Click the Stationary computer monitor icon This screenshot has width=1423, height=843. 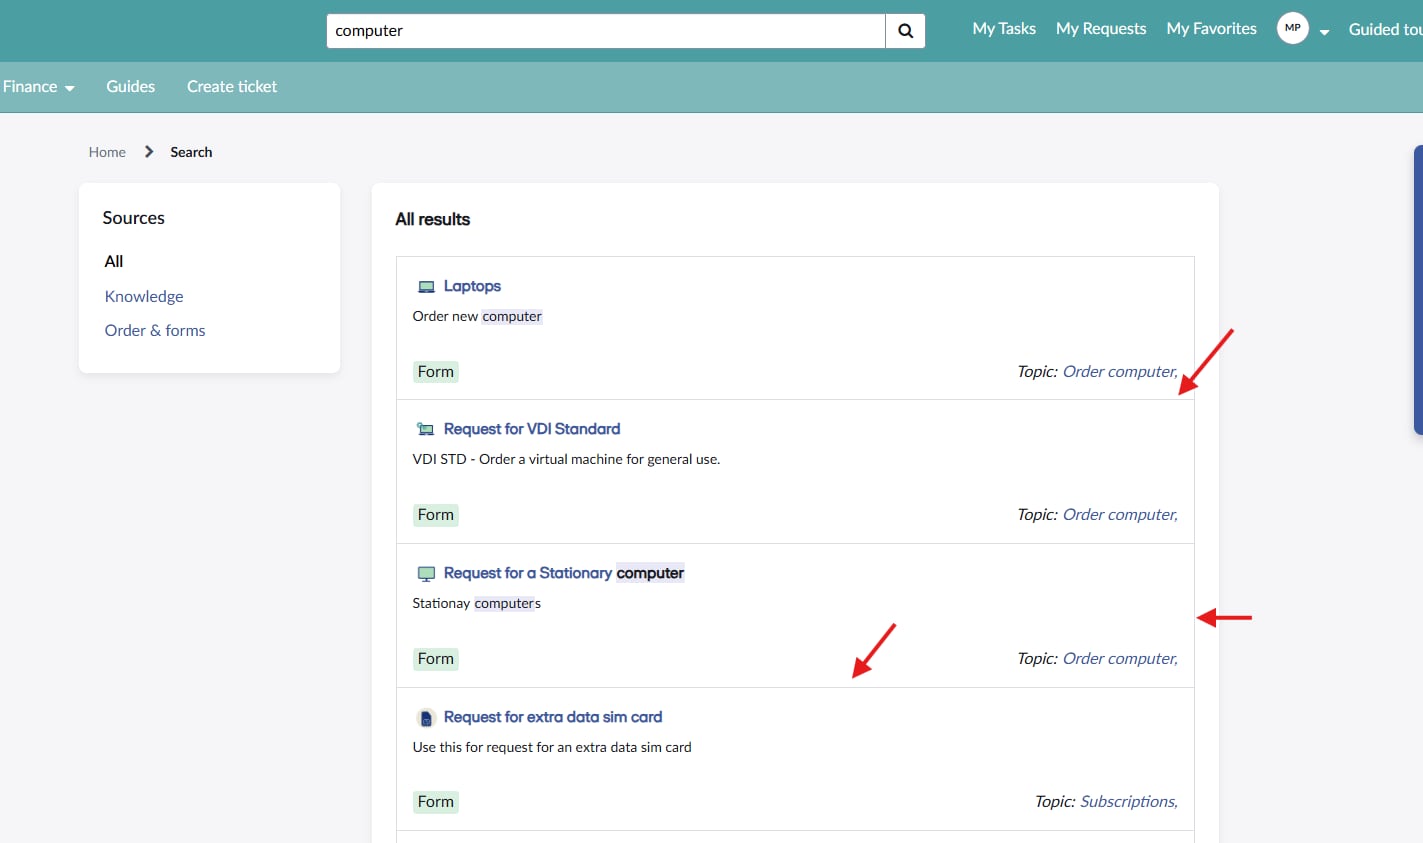coord(426,574)
